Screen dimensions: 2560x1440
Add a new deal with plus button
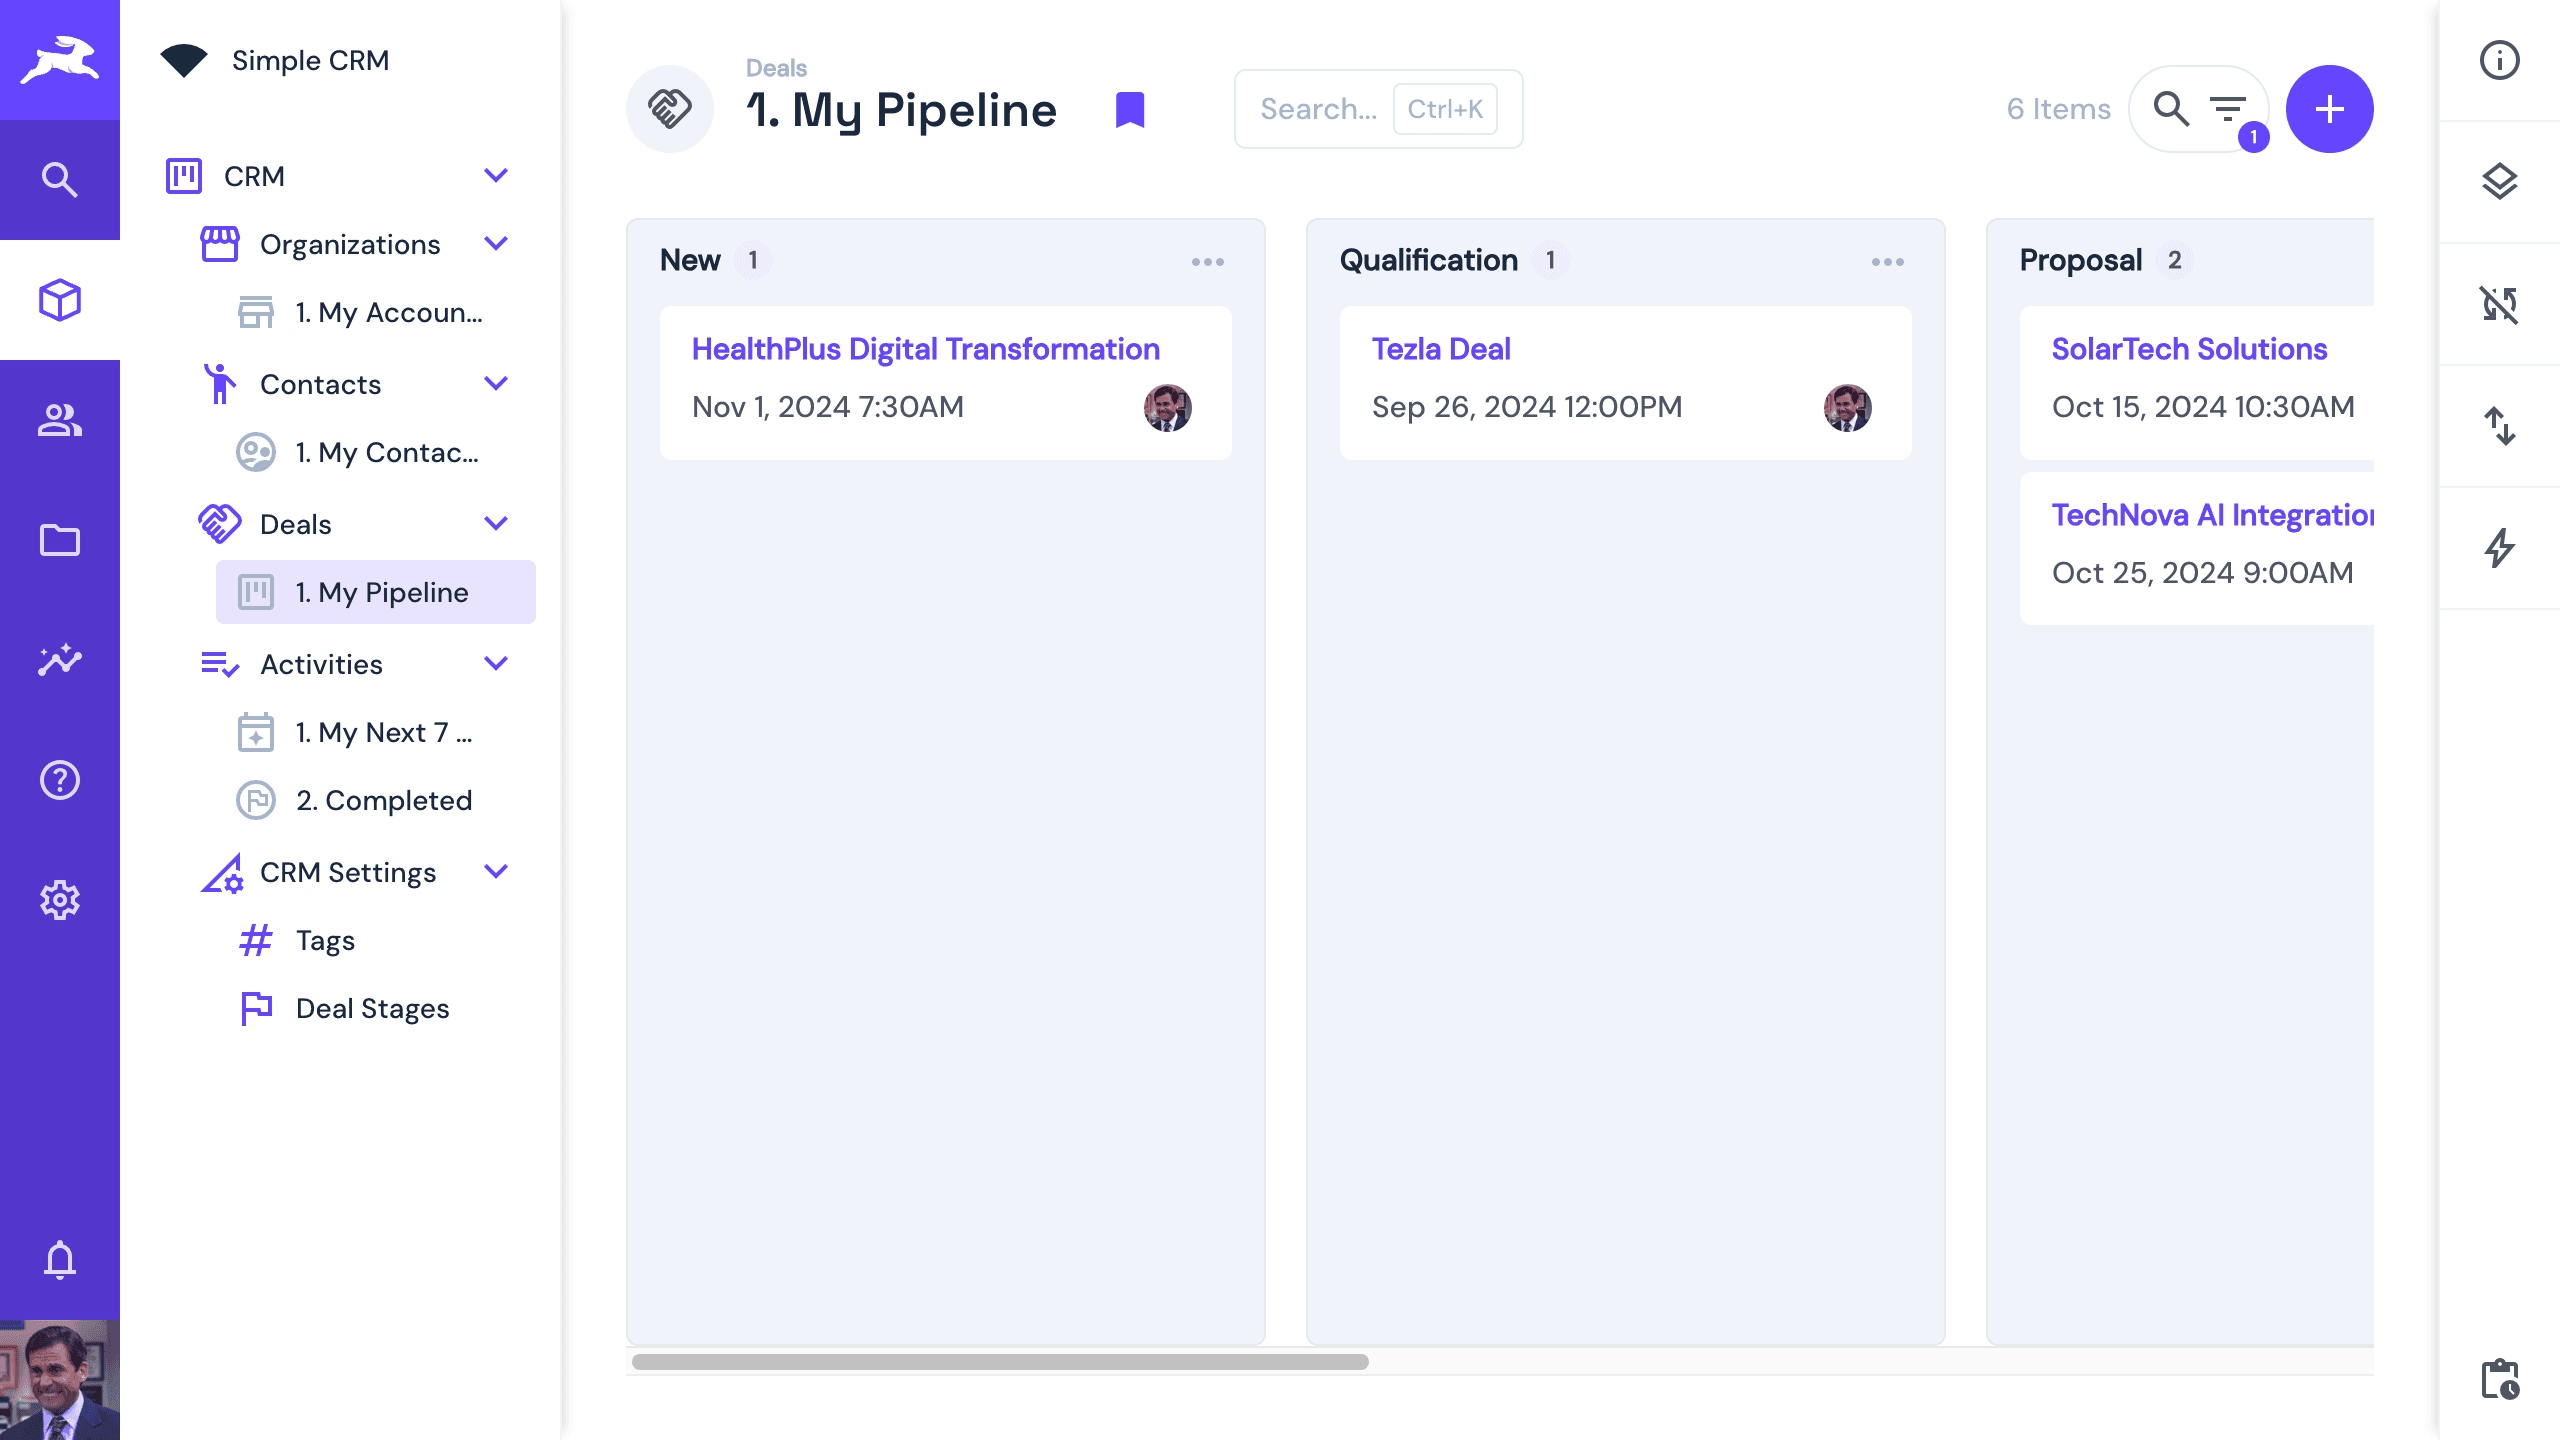click(x=2329, y=109)
